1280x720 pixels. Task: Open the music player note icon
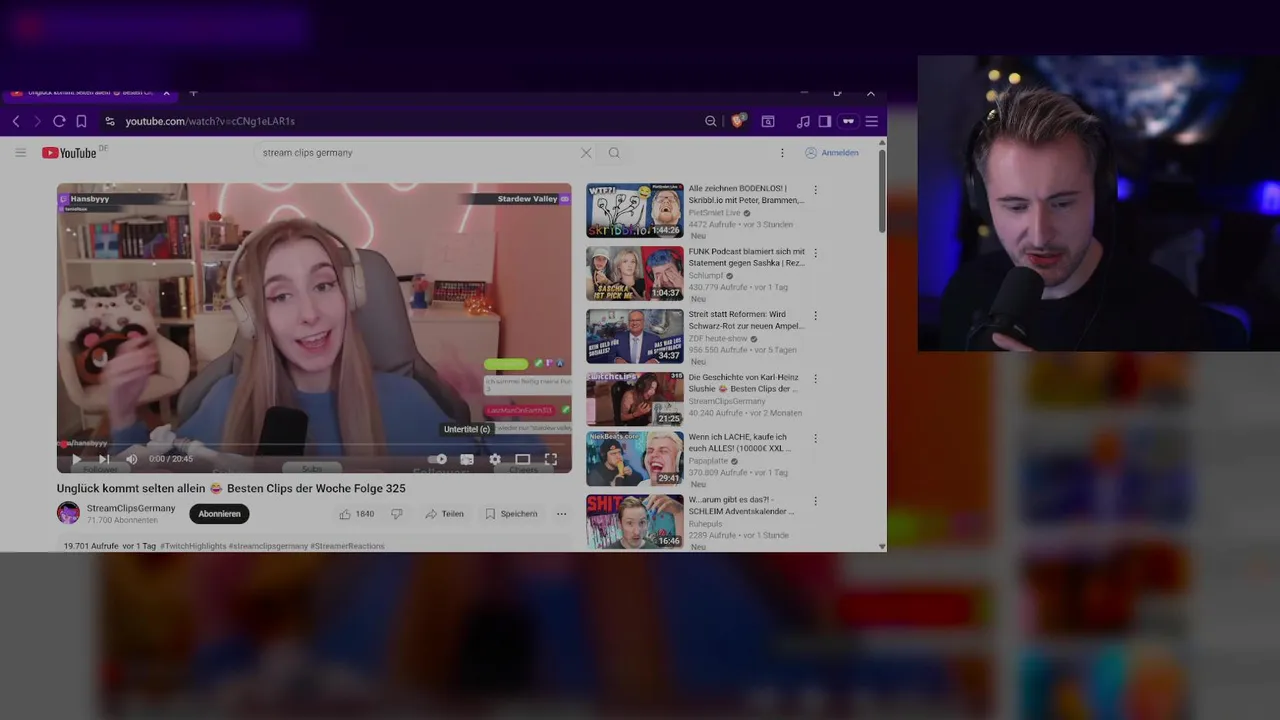tap(803, 121)
